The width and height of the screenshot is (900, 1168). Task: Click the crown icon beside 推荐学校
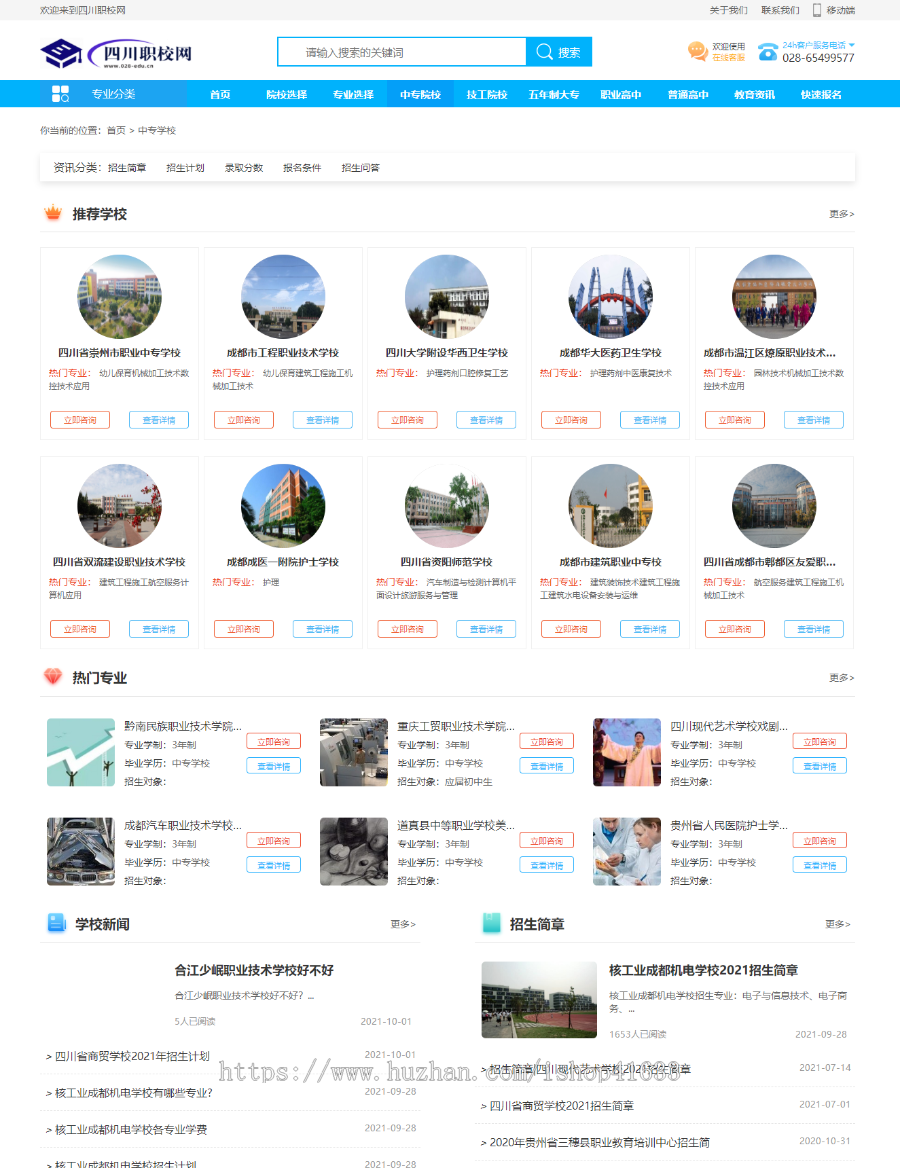[53, 213]
